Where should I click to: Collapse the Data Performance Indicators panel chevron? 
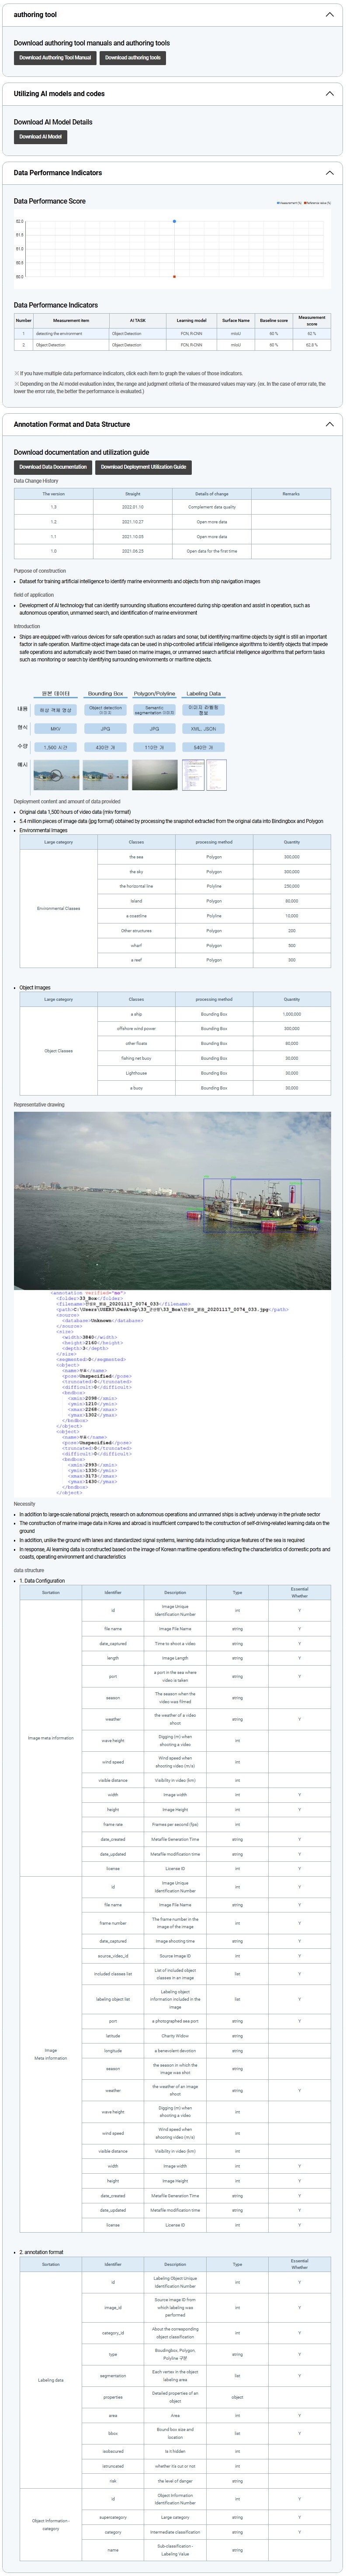tap(329, 173)
